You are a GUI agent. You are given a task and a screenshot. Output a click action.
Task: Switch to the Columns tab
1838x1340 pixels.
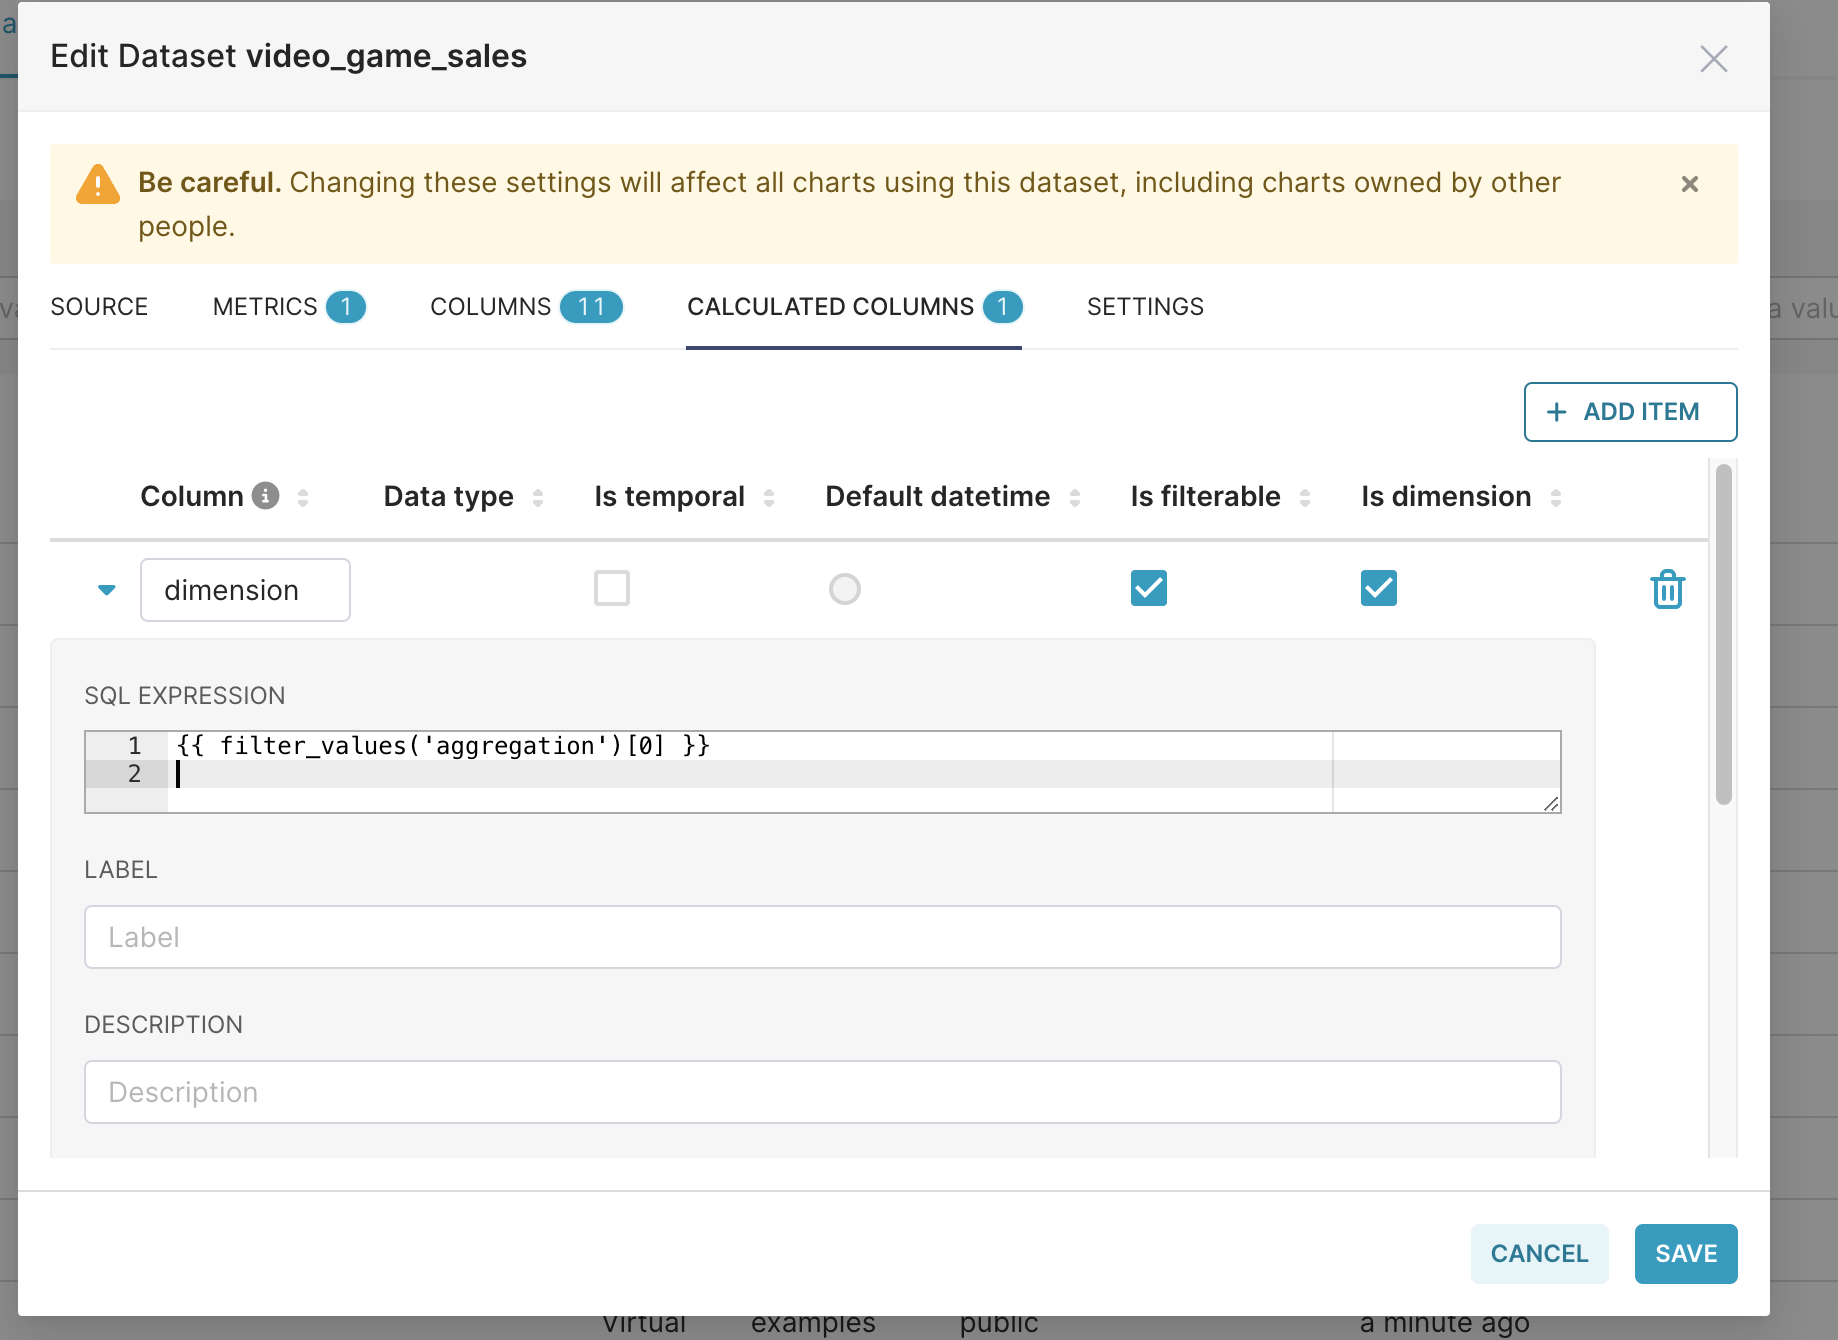[x=526, y=307]
